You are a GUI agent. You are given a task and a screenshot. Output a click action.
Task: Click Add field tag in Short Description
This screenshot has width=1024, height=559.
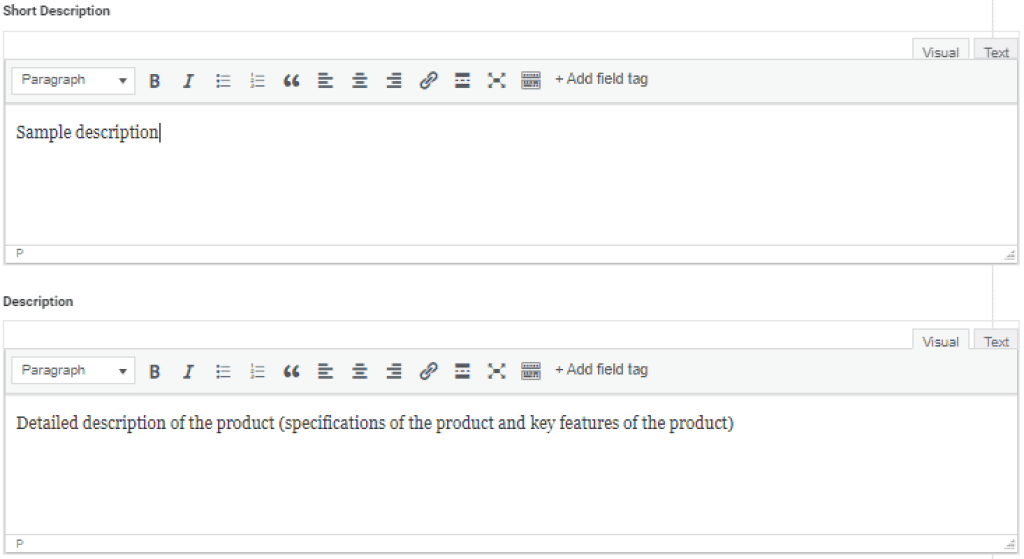[x=601, y=79]
